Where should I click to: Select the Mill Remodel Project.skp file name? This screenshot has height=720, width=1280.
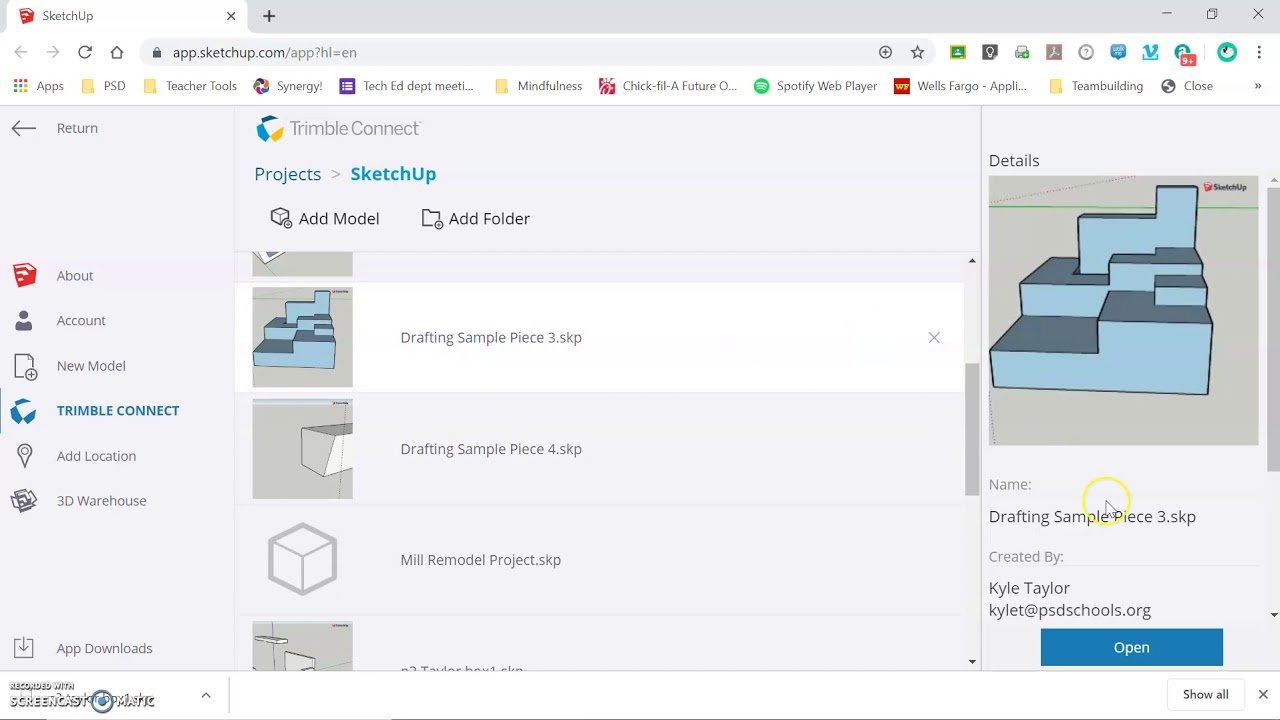pyautogui.click(x=480, y=560)
